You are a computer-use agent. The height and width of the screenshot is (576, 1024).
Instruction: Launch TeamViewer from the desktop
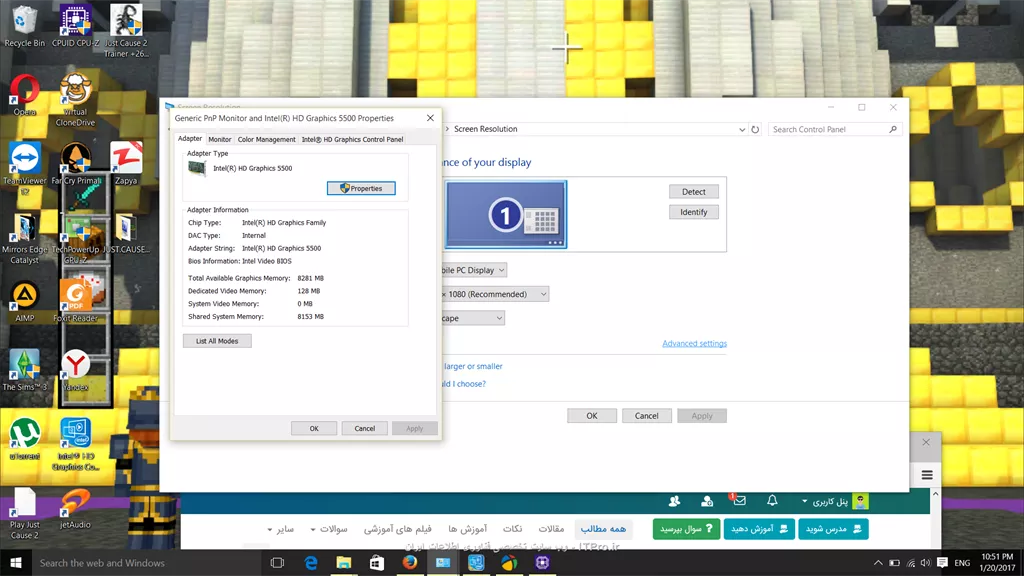click(24, 168)
